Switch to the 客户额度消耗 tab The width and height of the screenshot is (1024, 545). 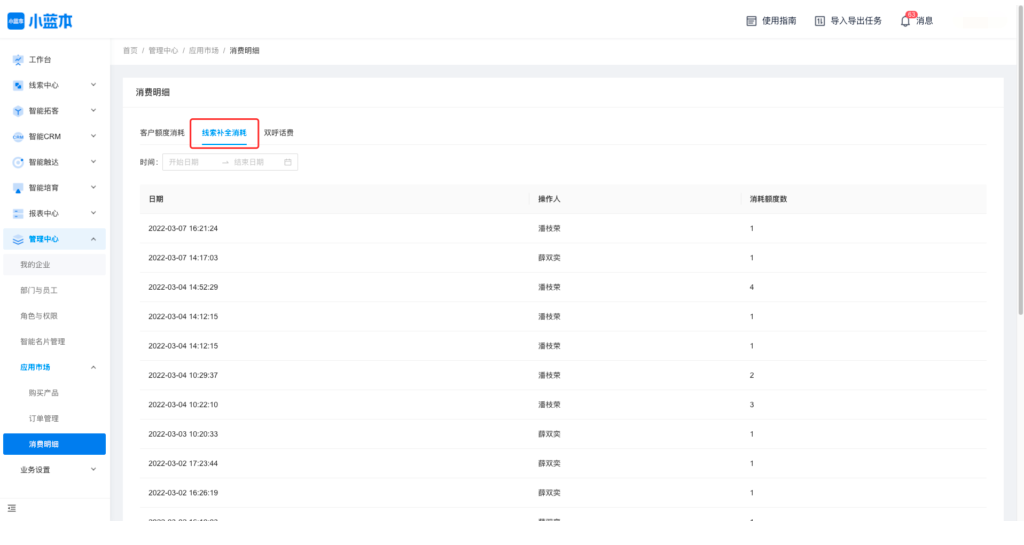(x=162, y=132)
